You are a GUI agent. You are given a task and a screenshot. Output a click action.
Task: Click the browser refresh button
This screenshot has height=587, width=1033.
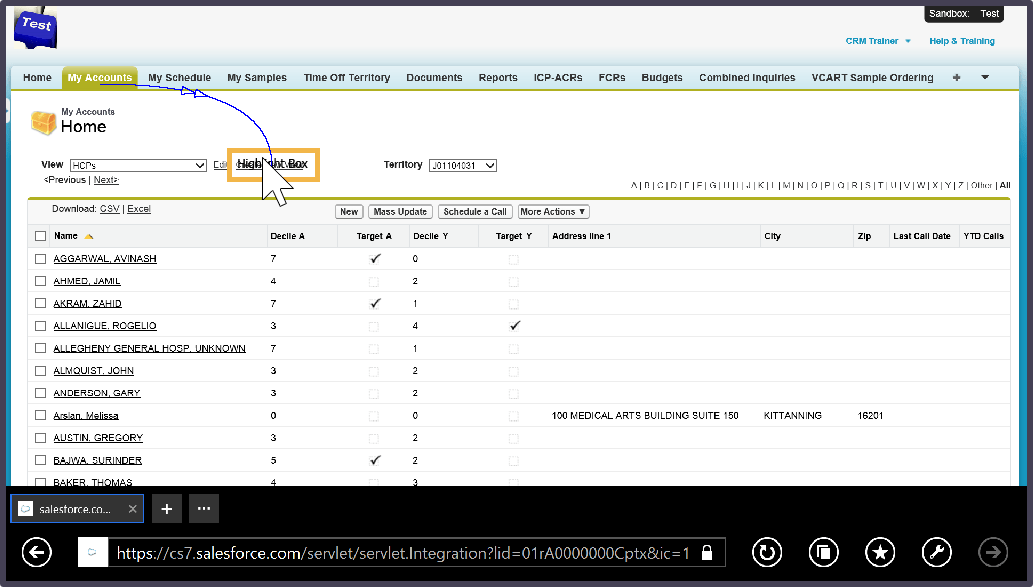pyautogui.click(x=767, y=552)
